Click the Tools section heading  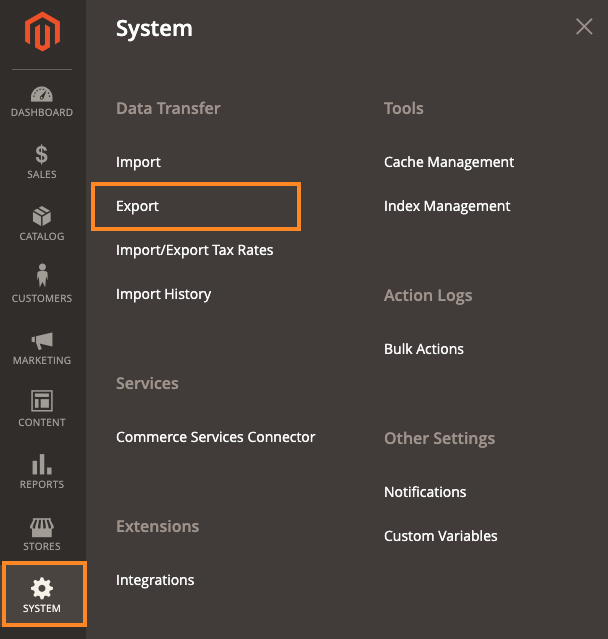pos(403,108)
